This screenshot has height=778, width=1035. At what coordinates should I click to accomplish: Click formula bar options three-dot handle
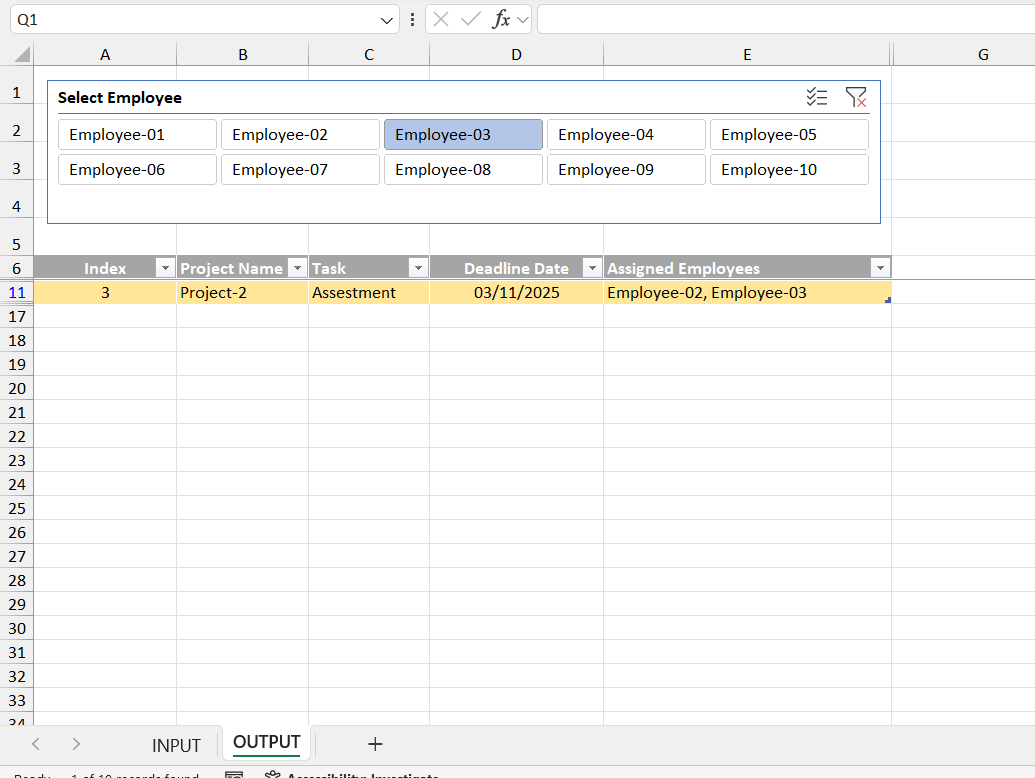413,20
